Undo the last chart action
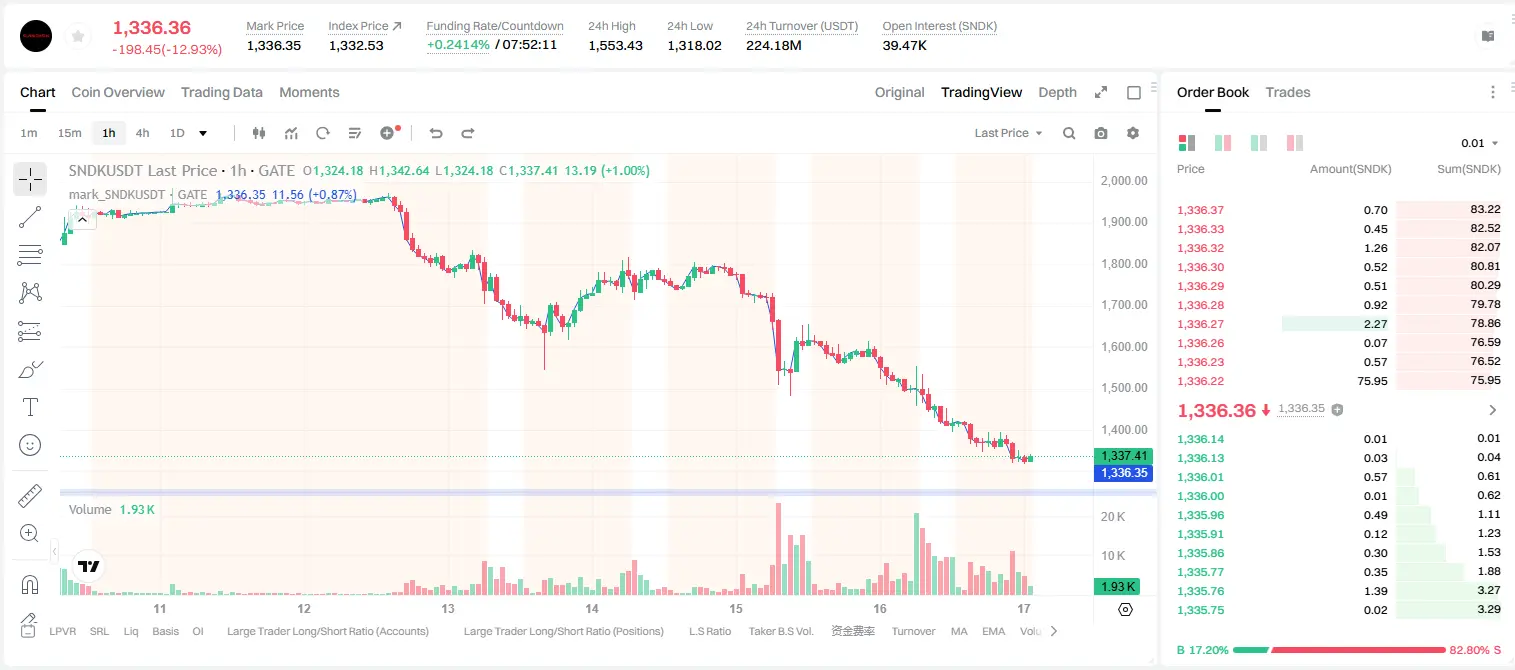This screenshot has height=670, width=1515. pos(435,133)
